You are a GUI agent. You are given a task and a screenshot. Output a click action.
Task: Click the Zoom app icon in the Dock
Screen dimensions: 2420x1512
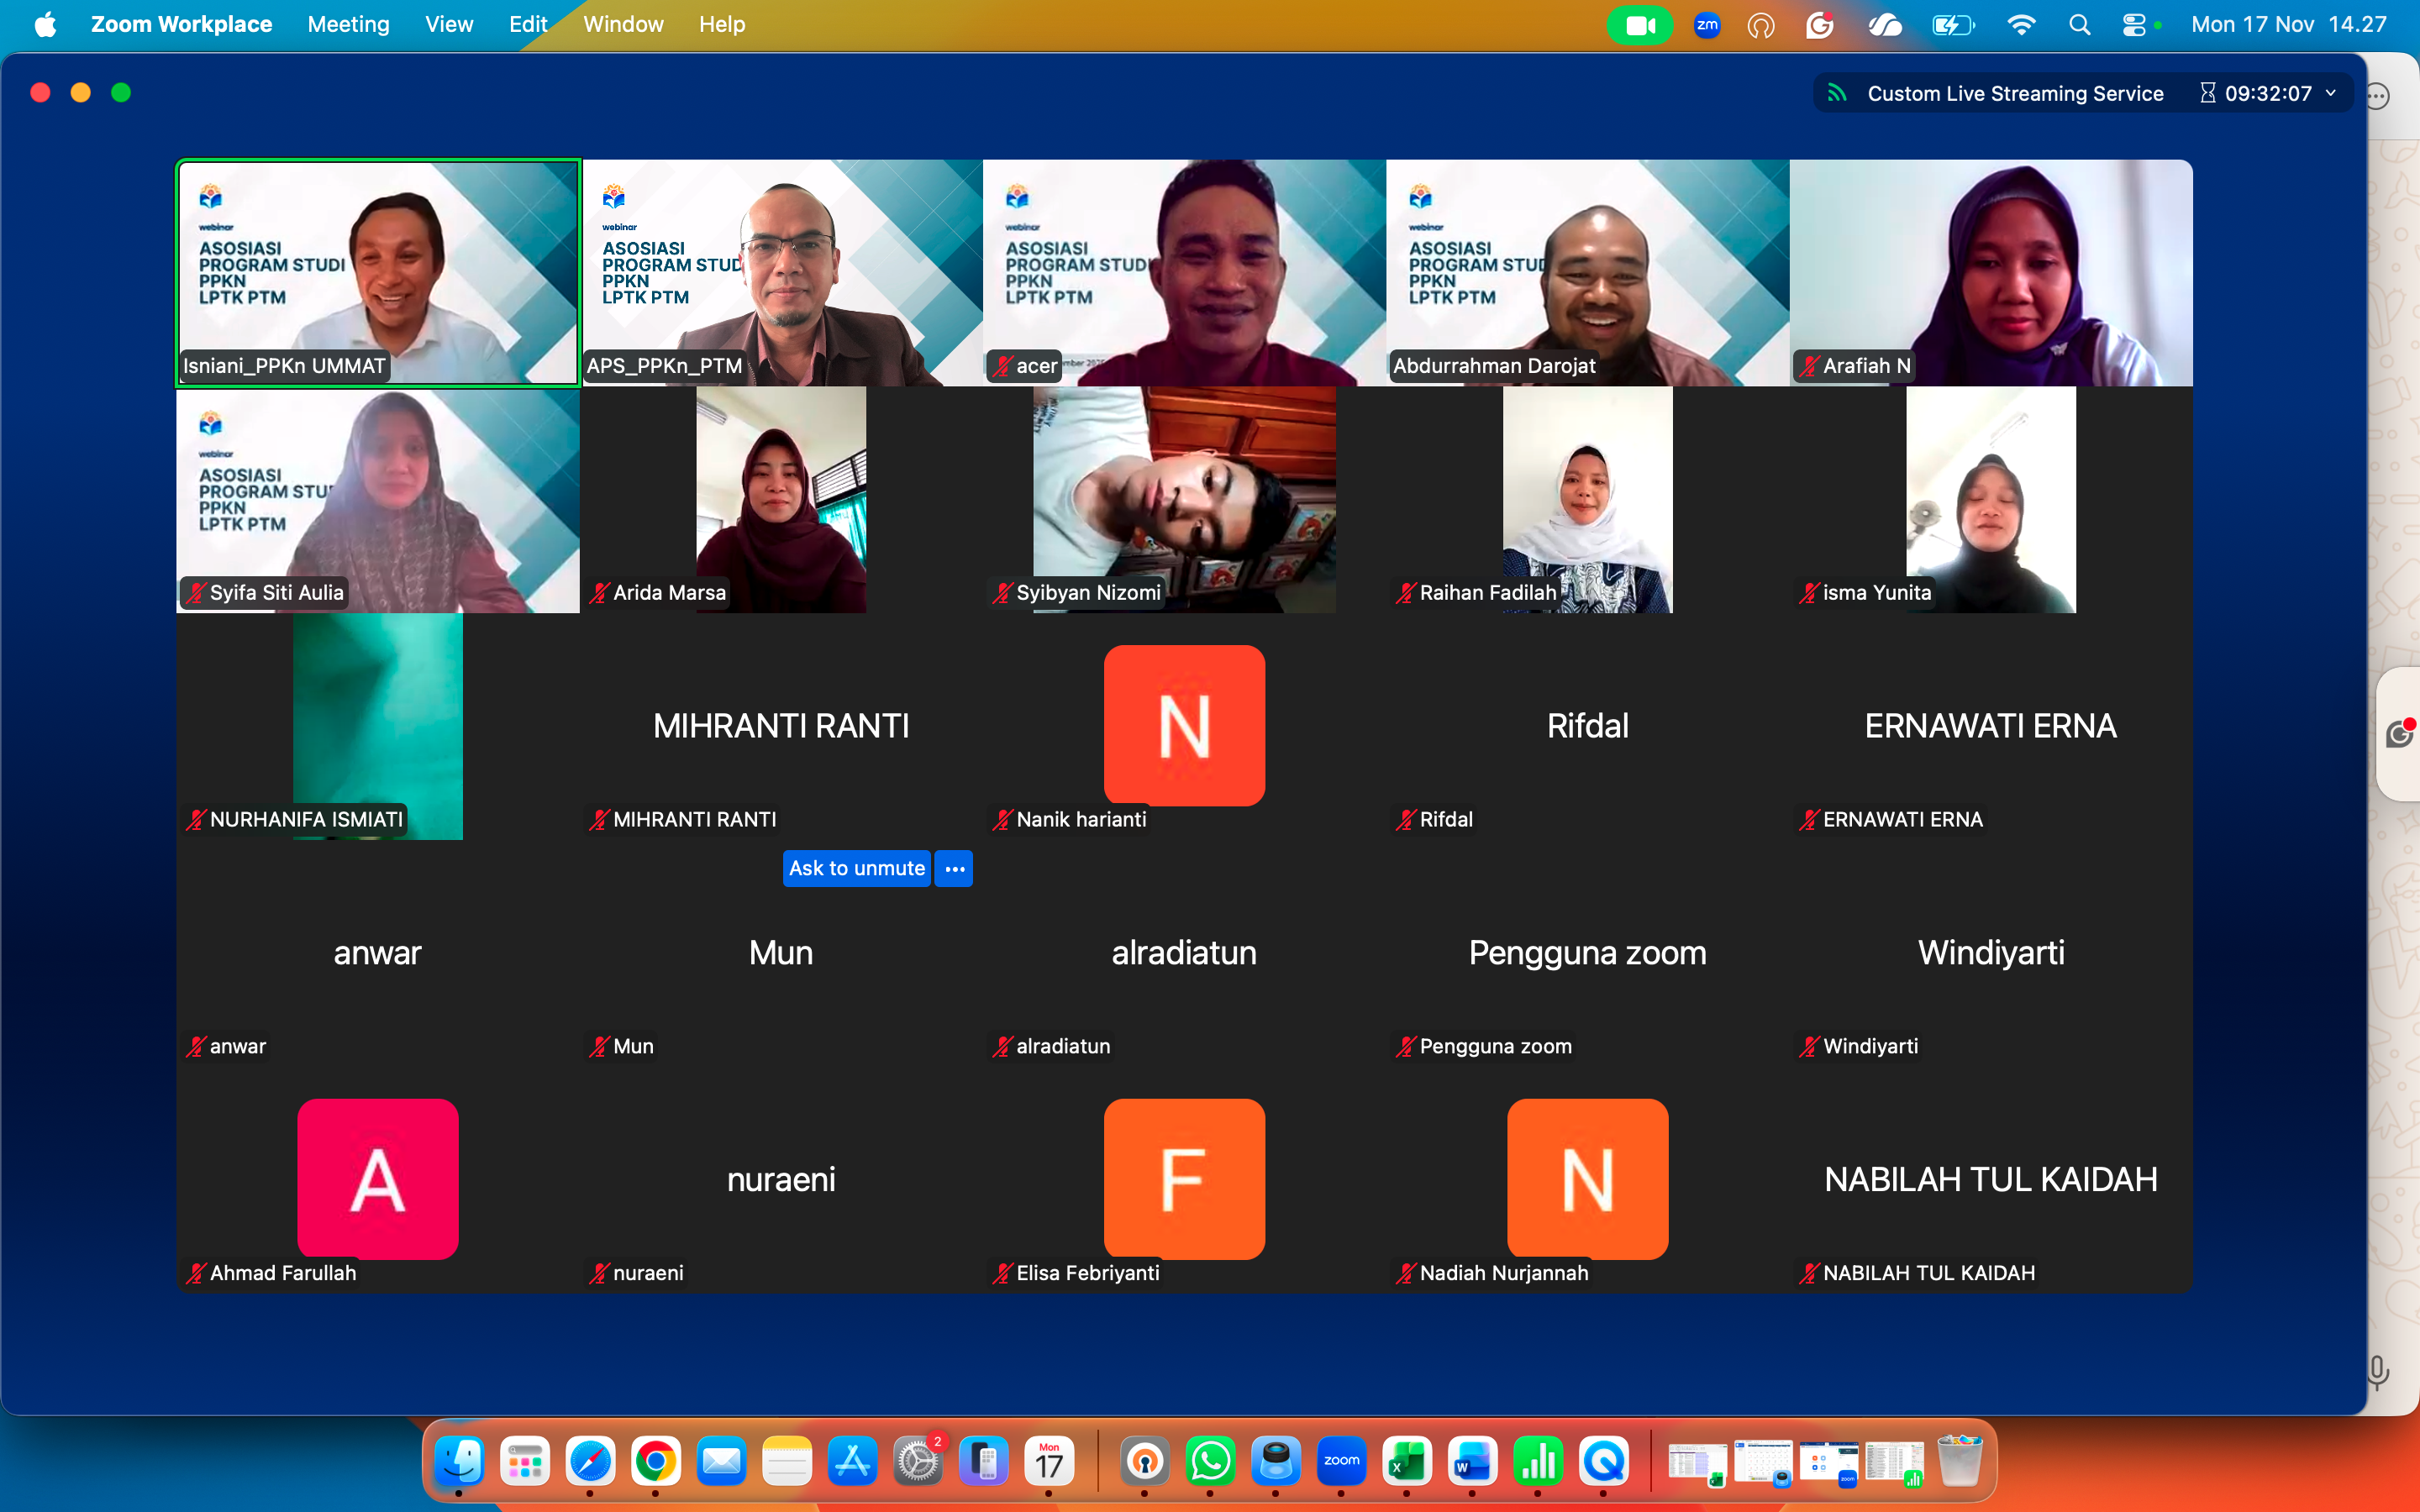1341,1461
